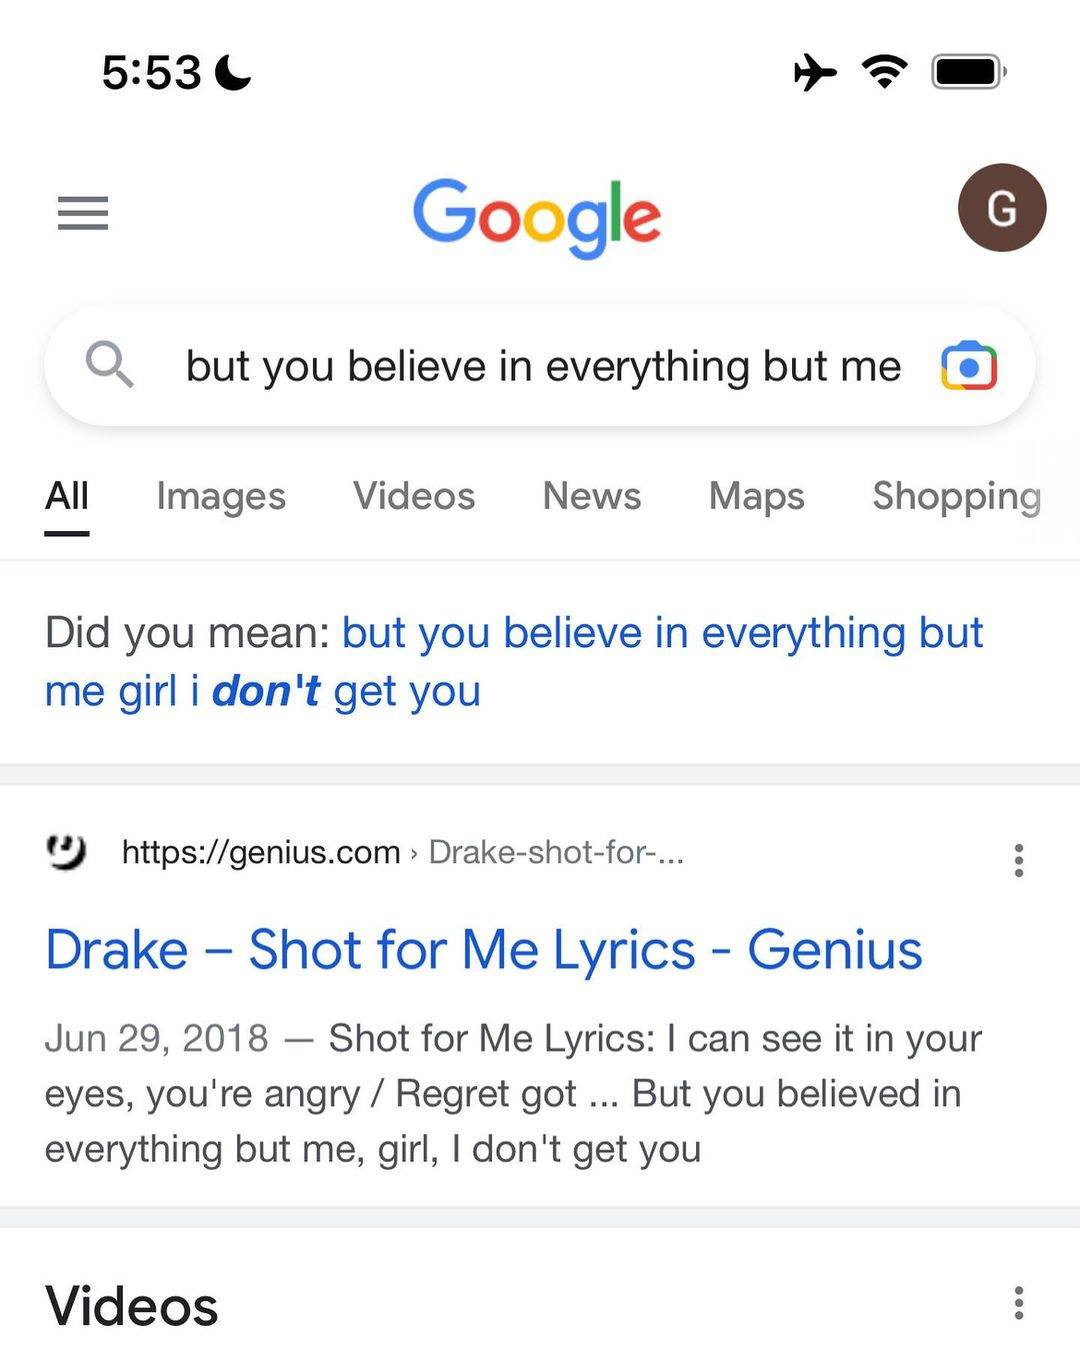
Task: Open the G account profile avatar
Action: [1001, 208]
